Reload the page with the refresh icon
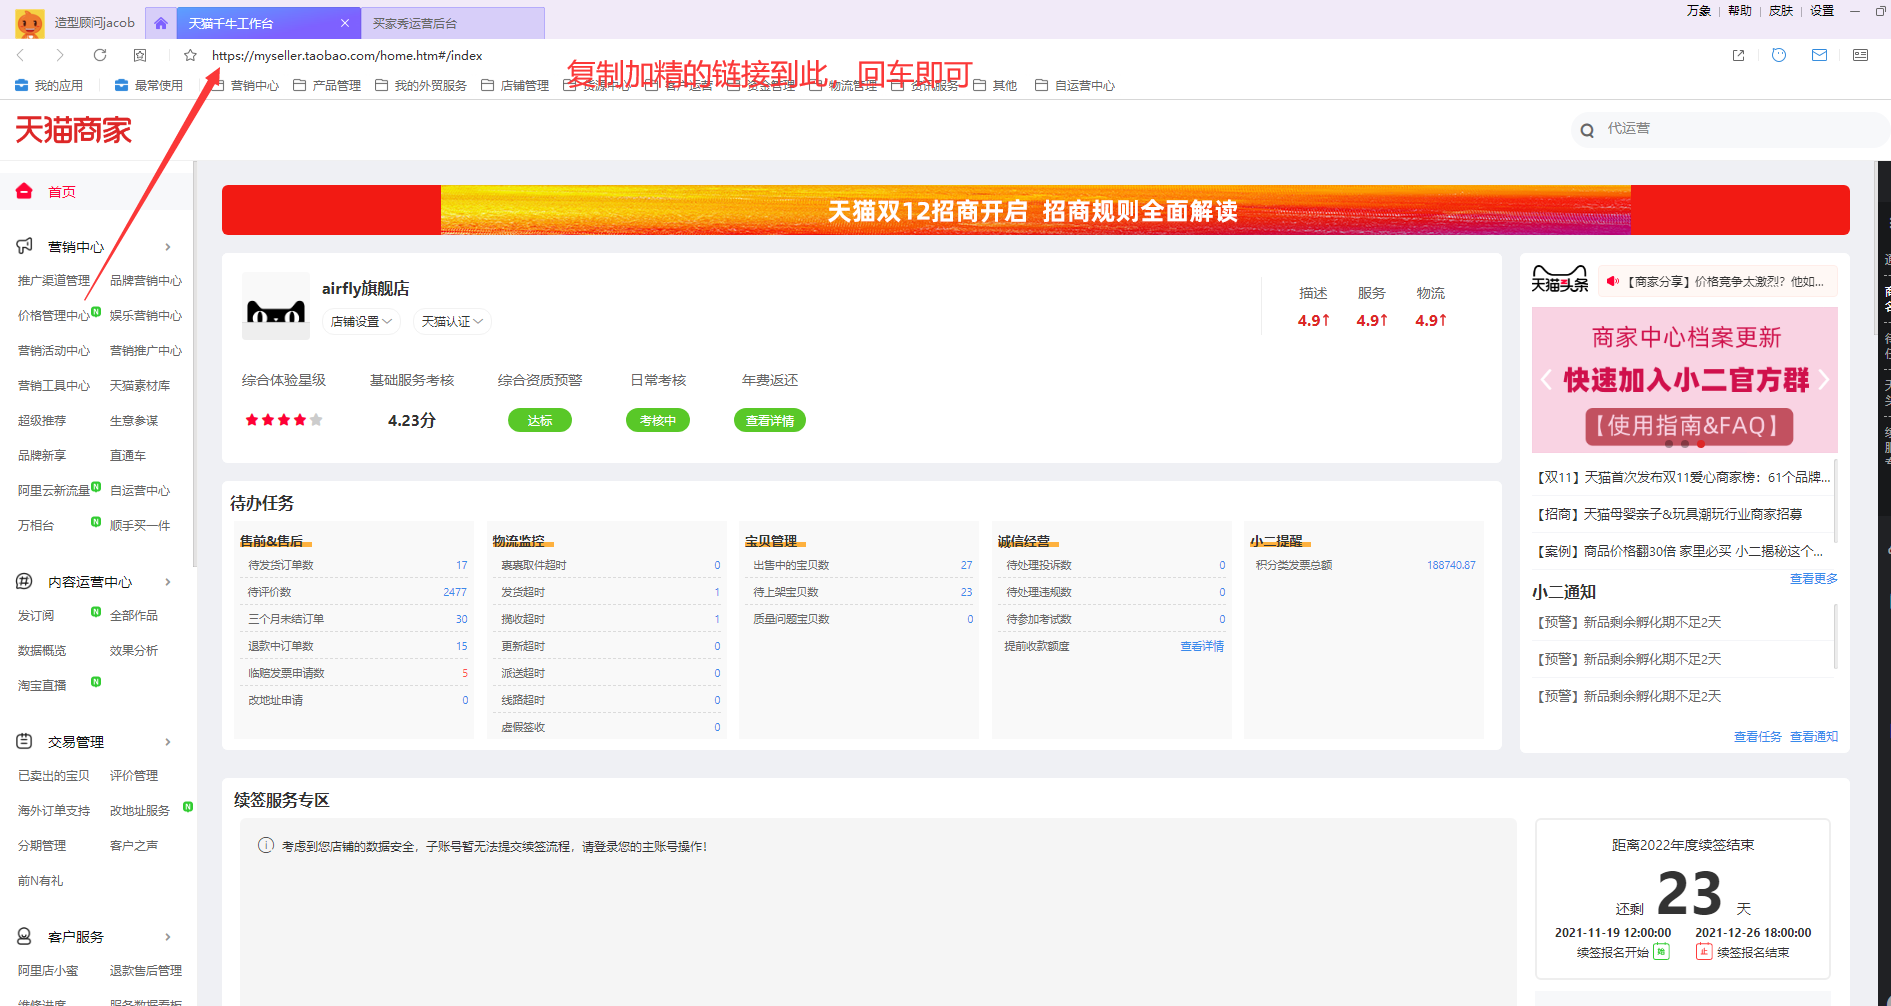Viewport: 1891px width, 1006px height. pos(100,55)
